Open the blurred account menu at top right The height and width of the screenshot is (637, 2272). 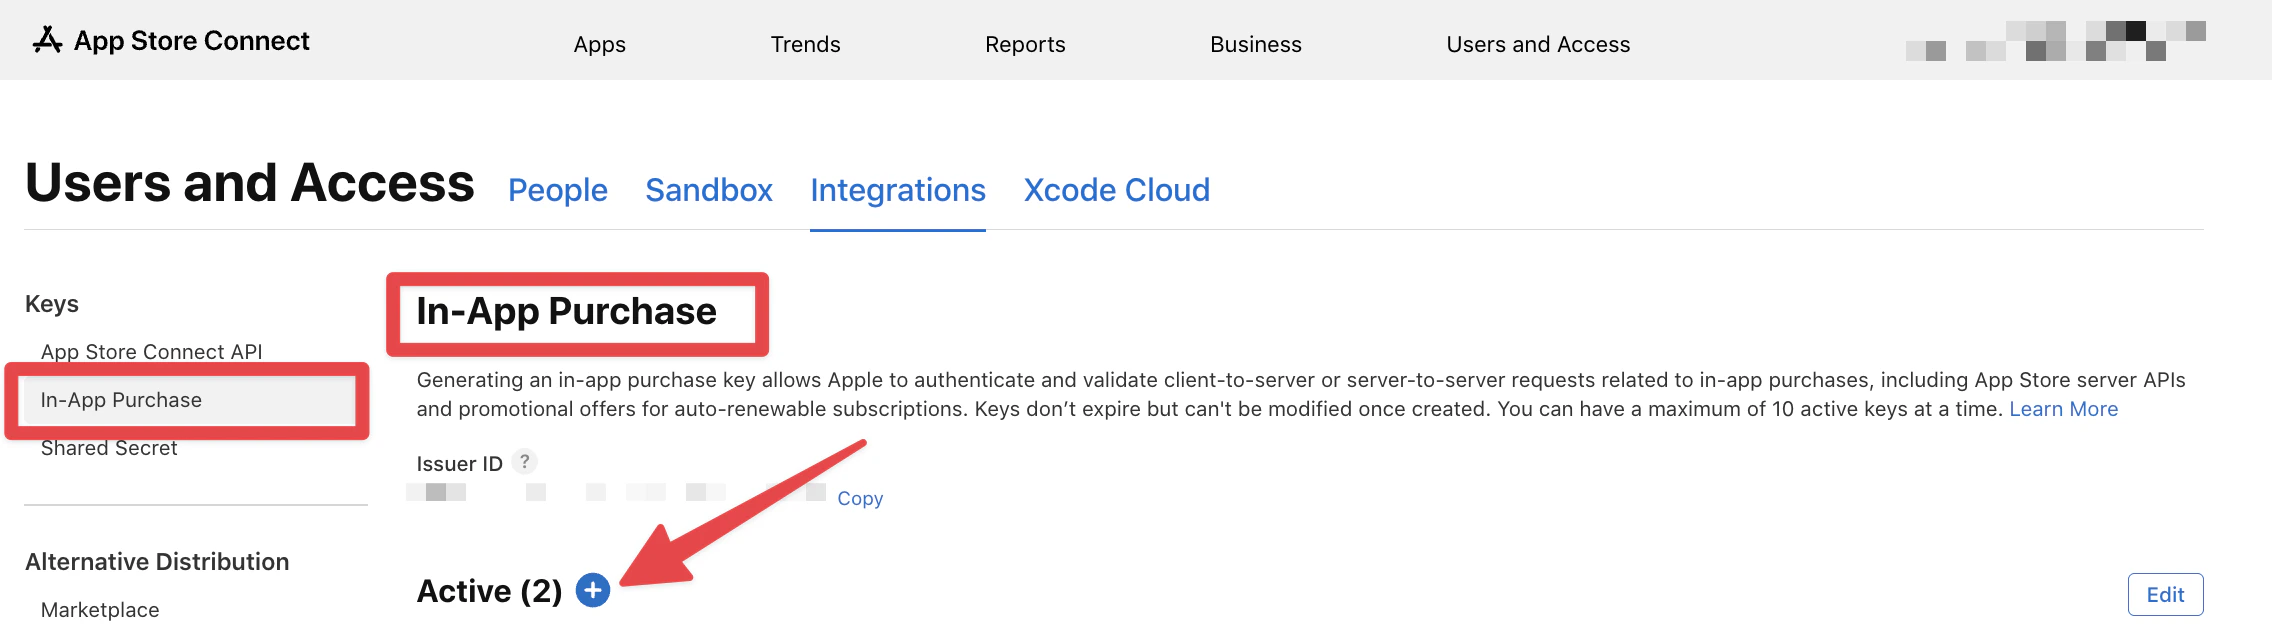pos(2056,41)
